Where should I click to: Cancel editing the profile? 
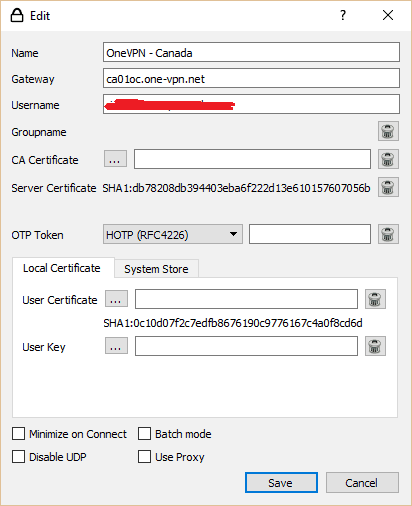pyautogui.click(x=362, y=482)
